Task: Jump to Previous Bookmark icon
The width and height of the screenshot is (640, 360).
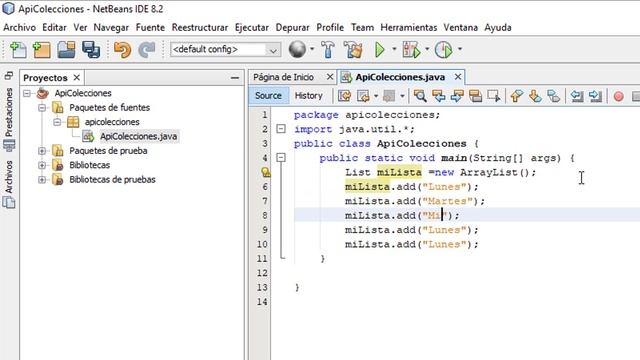Action: click(x=517, y=96)
